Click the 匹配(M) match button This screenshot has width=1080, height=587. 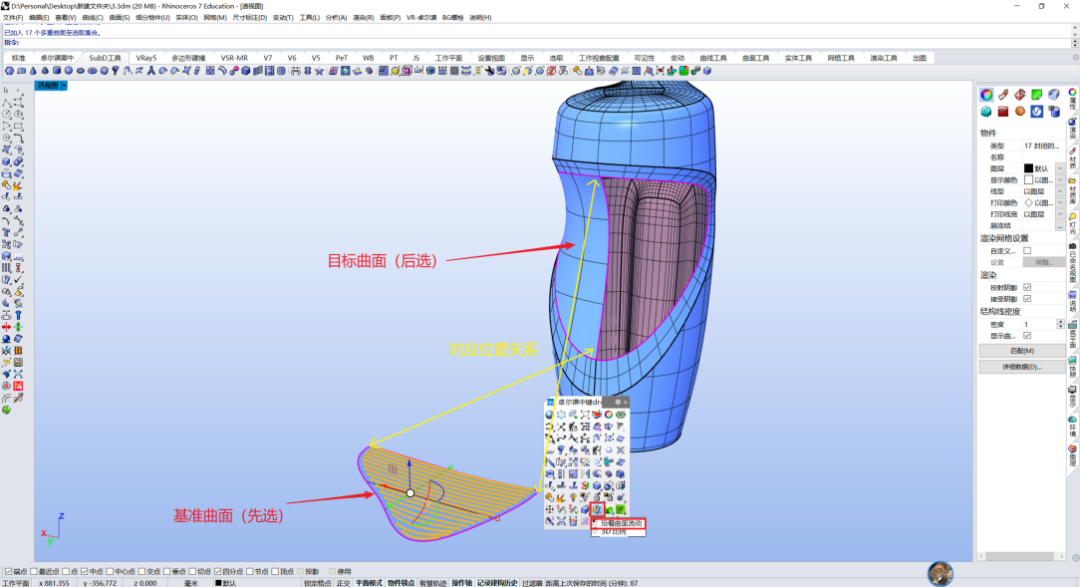tap(1021, 351)
